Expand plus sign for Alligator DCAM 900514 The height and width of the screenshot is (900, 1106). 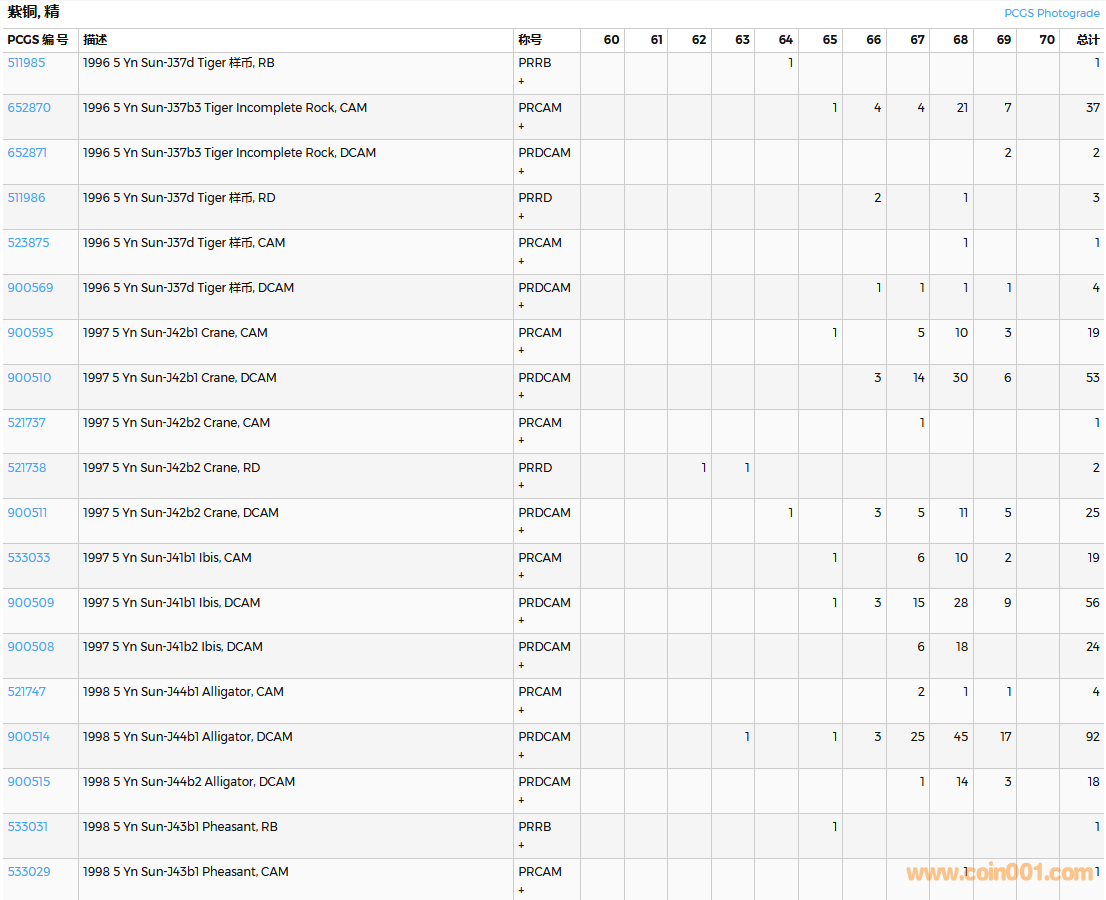(521, 755)
